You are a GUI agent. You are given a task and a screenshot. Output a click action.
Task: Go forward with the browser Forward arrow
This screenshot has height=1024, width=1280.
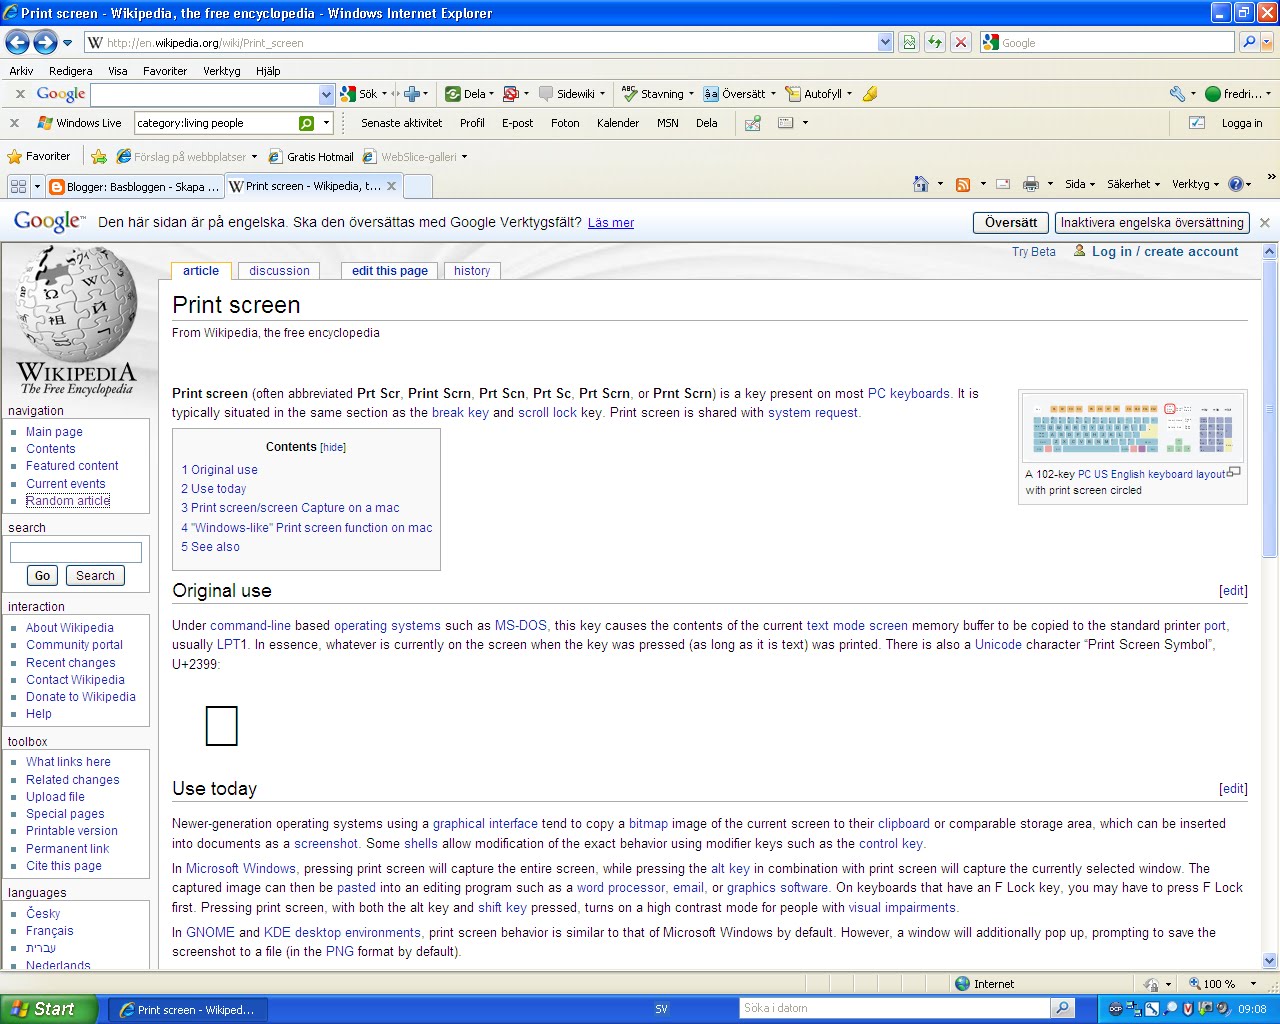click(45, 42)
